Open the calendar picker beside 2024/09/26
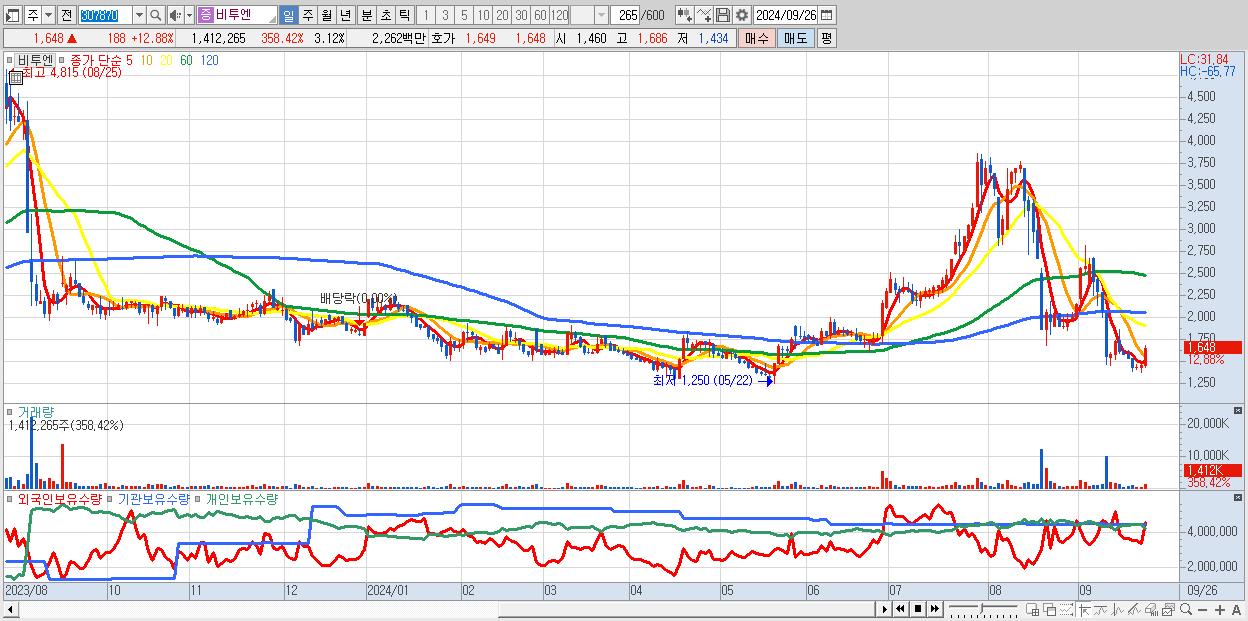 tap(826, 15)
